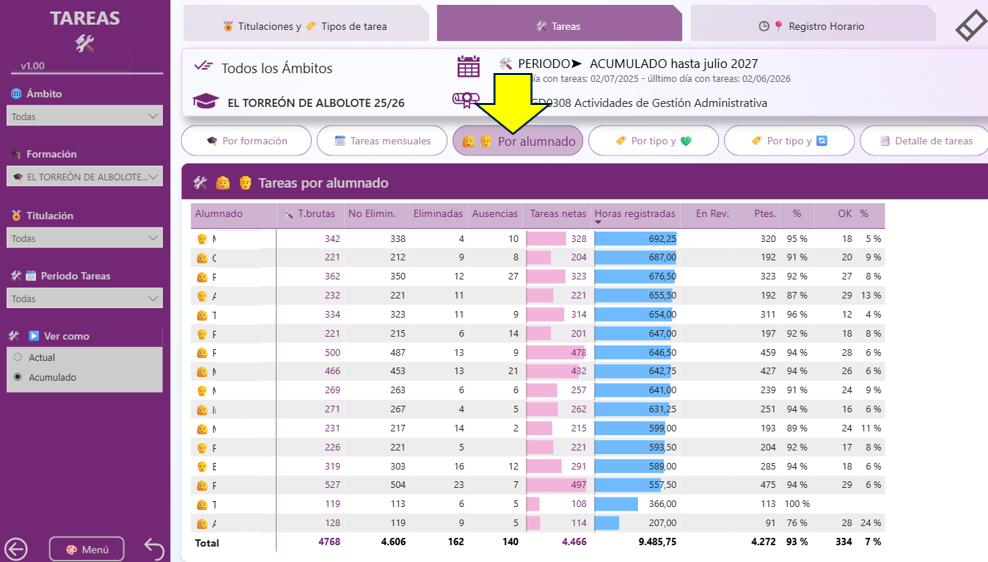Open the Formación dropdown
The width and height of the screenshot is (988, 562).
point(84,176)
